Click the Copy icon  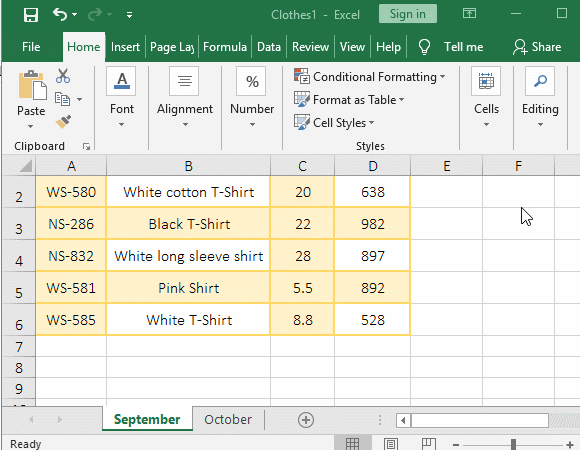point(63,99)
